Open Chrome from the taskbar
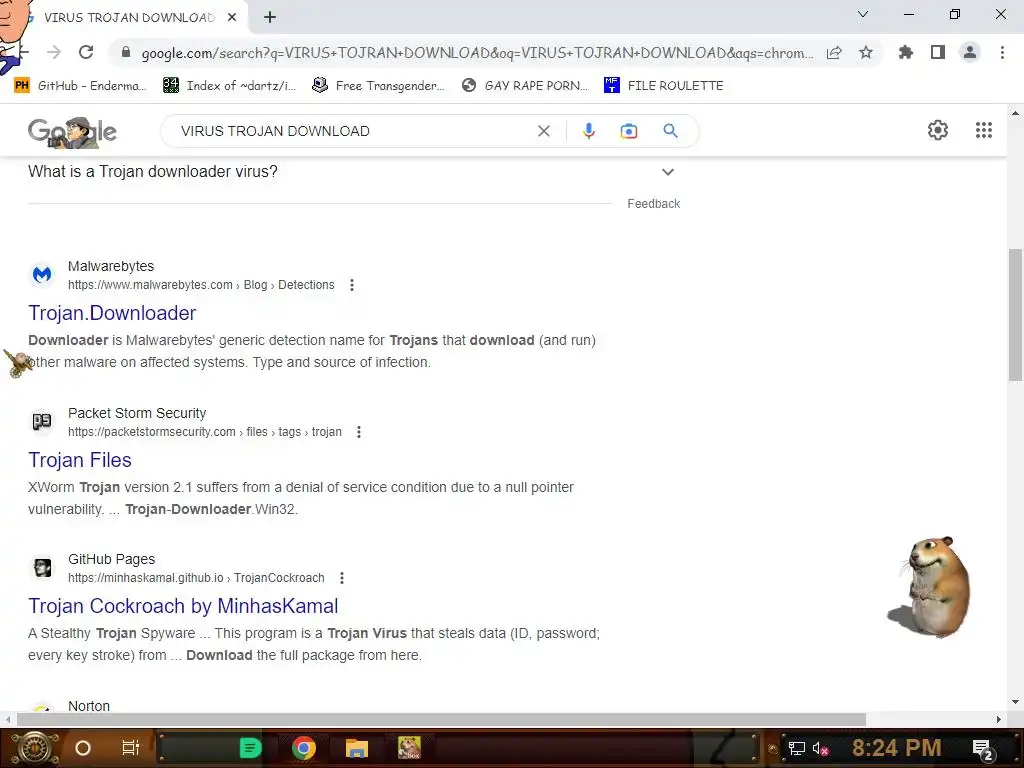Screen dimensions: 1024x768 [x=304, y=748]
